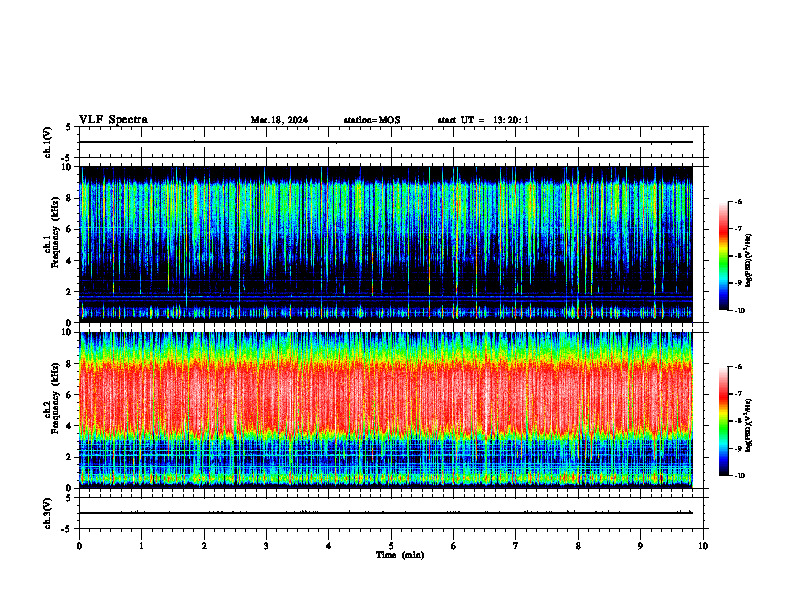Image resolution: width=792 pixels, height=612 pixels.
Task: Click the ch.1 spectrogram color scale bar
Action: pyautogui.click(x=724, y=256)
